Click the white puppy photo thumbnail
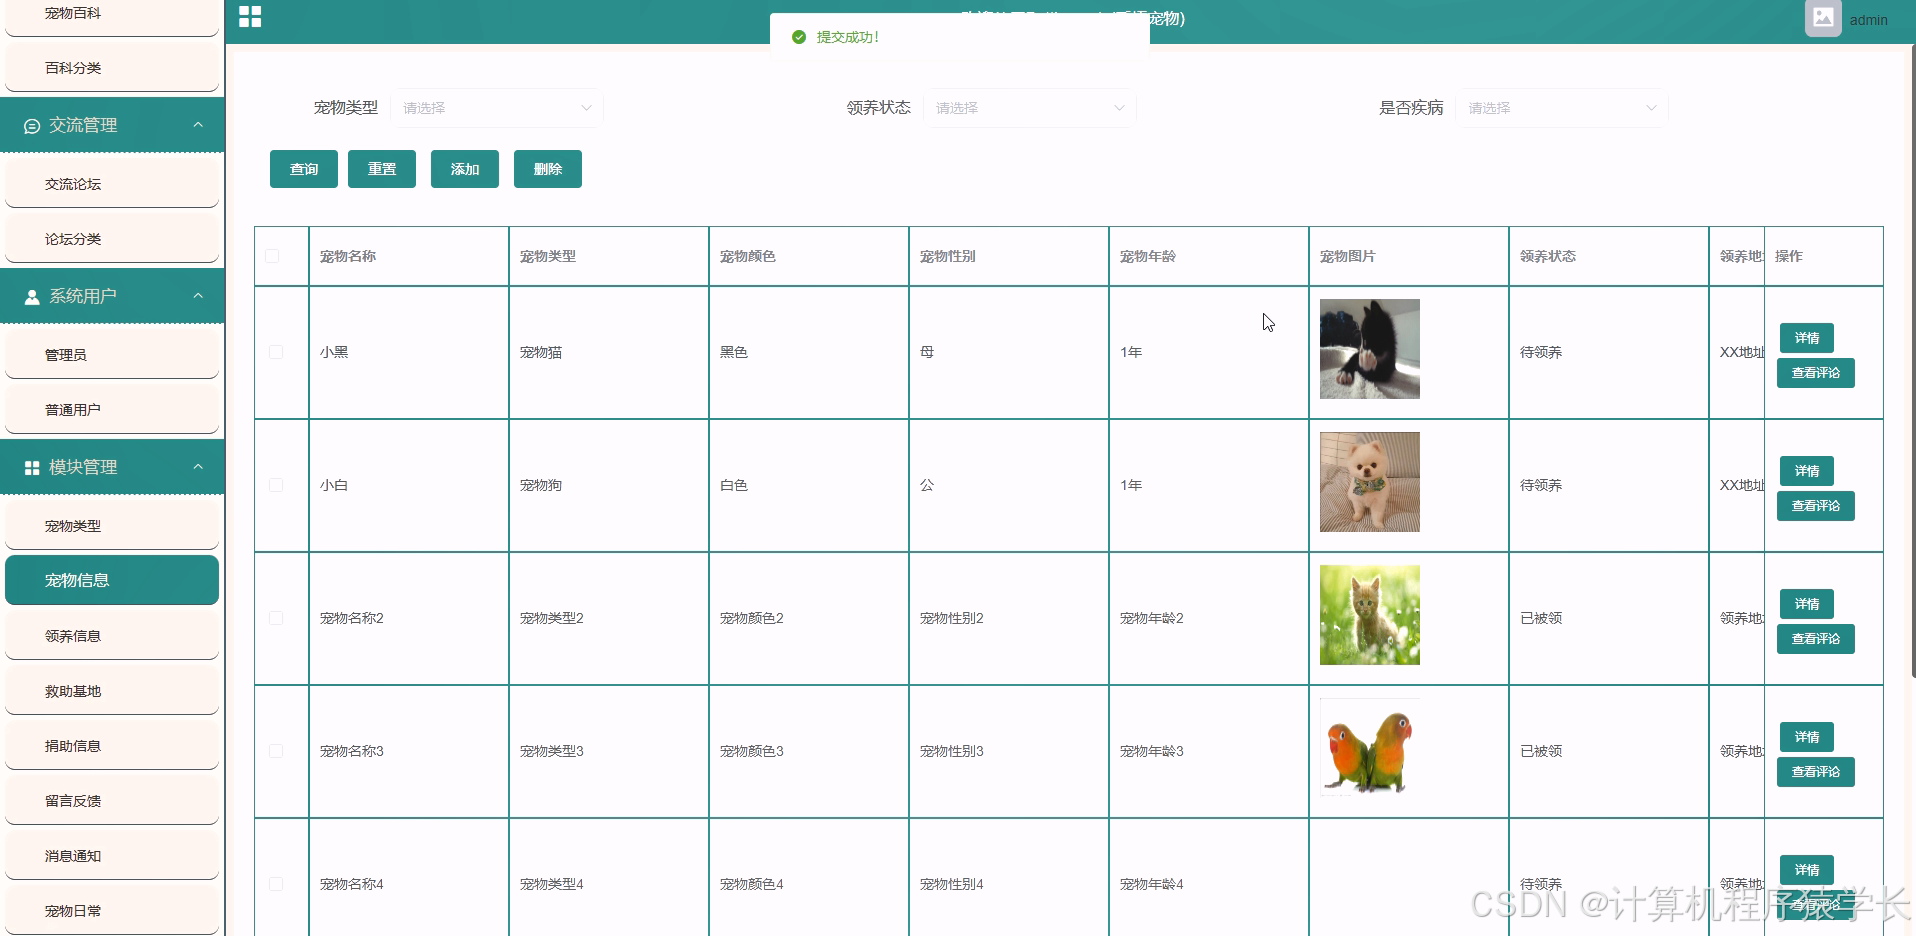 [1370, 482]
